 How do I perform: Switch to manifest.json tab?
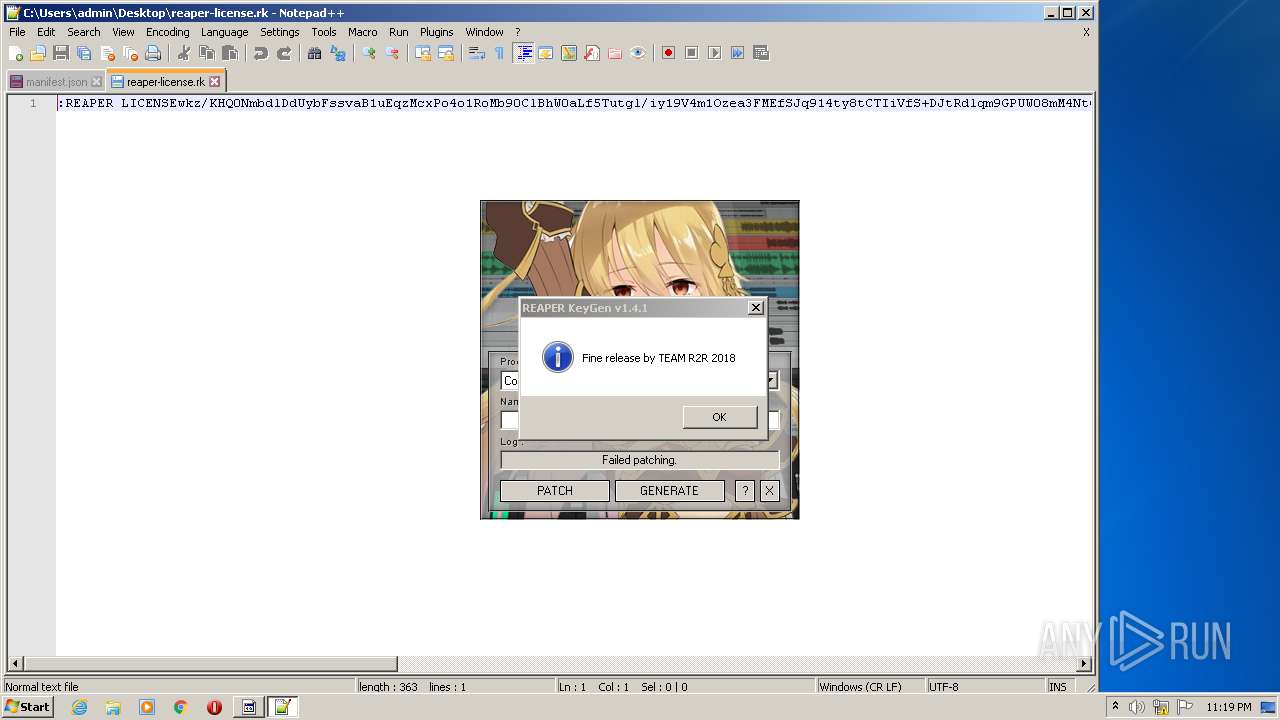[55, 82]
